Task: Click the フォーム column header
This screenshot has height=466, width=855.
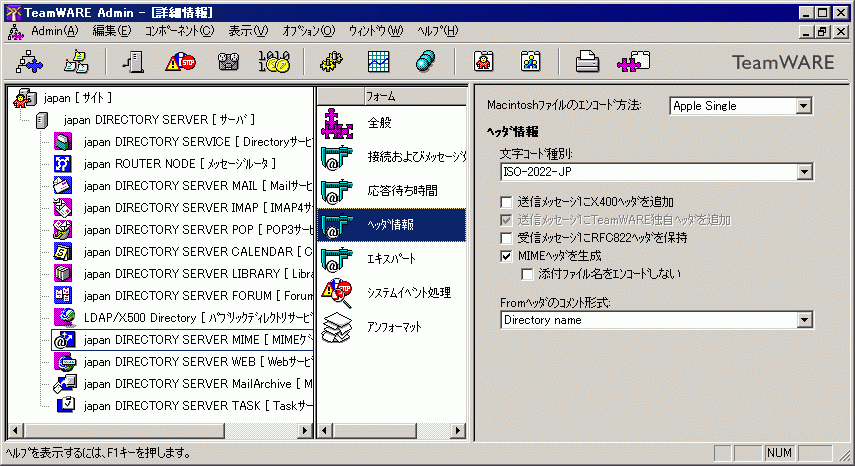Action: [416, 96]
